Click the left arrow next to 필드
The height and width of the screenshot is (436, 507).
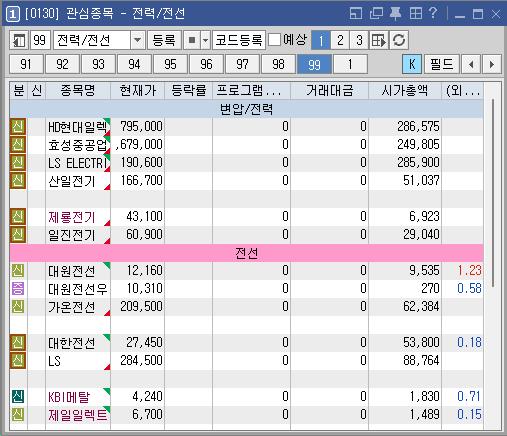click(471, 64)
